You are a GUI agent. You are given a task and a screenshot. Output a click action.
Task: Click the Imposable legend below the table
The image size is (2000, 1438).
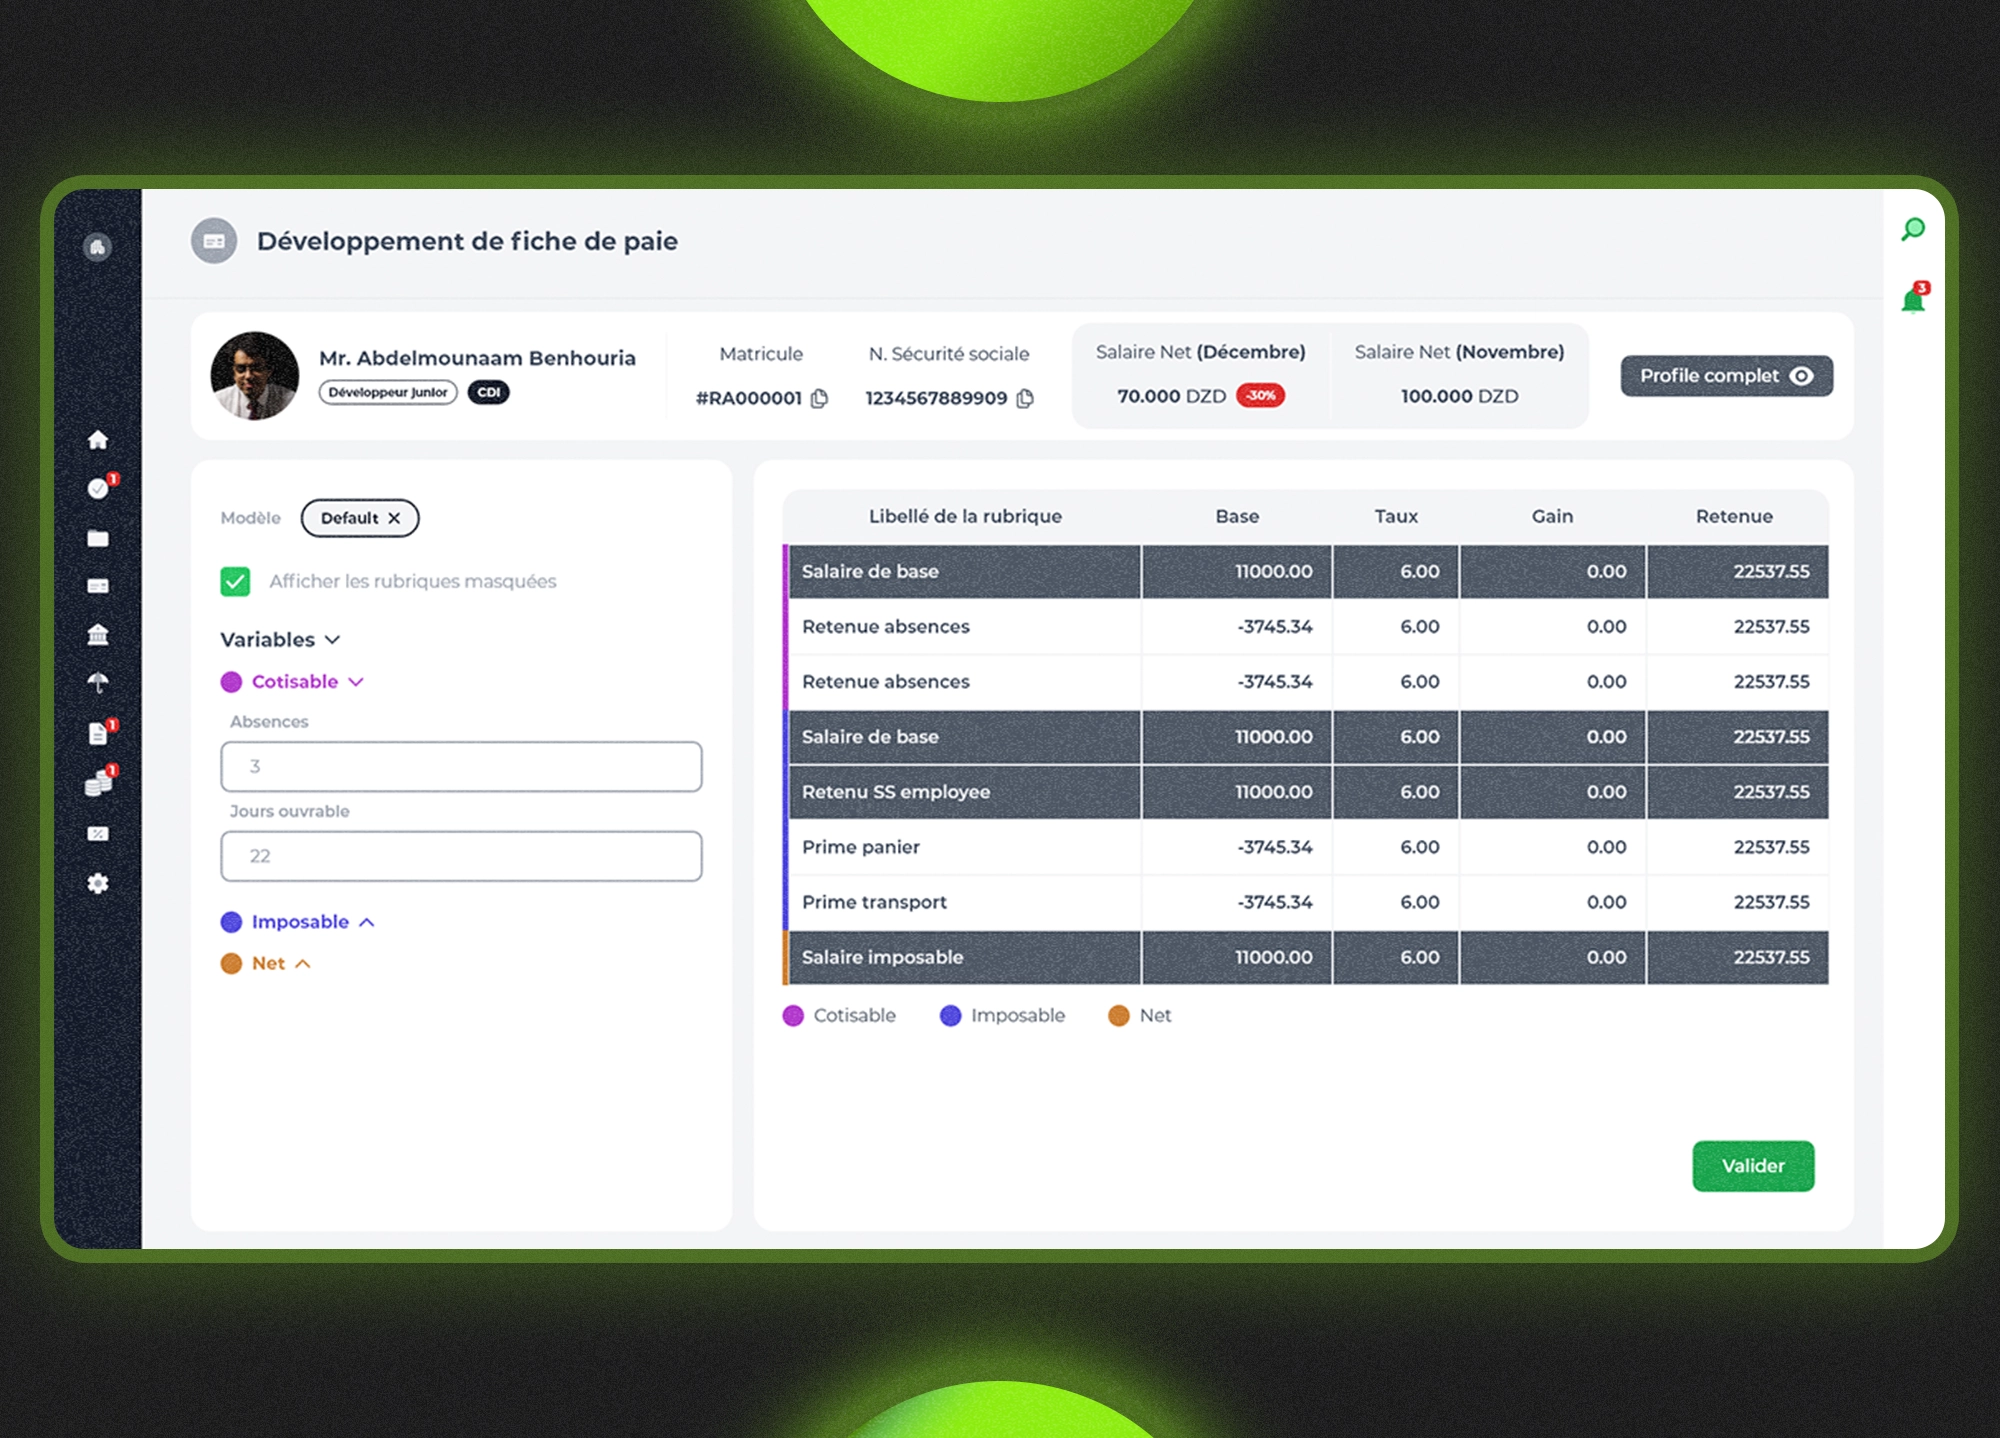tap(1002, 1016)
